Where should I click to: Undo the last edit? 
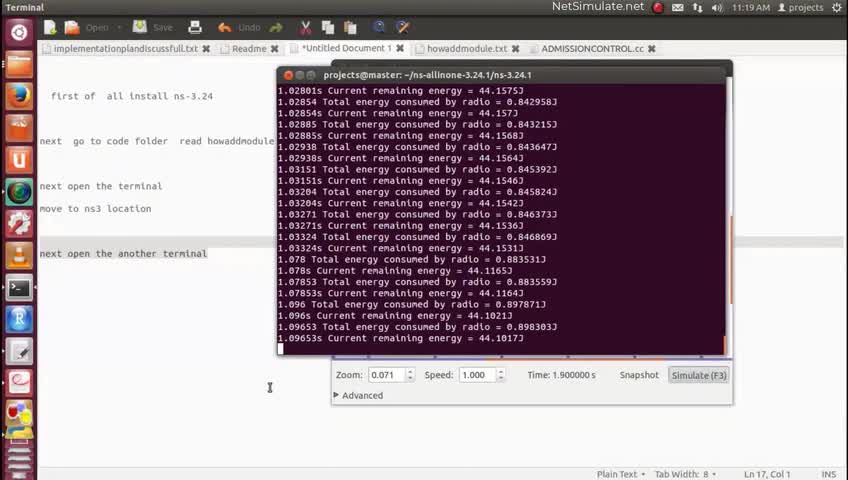[239, 28]
